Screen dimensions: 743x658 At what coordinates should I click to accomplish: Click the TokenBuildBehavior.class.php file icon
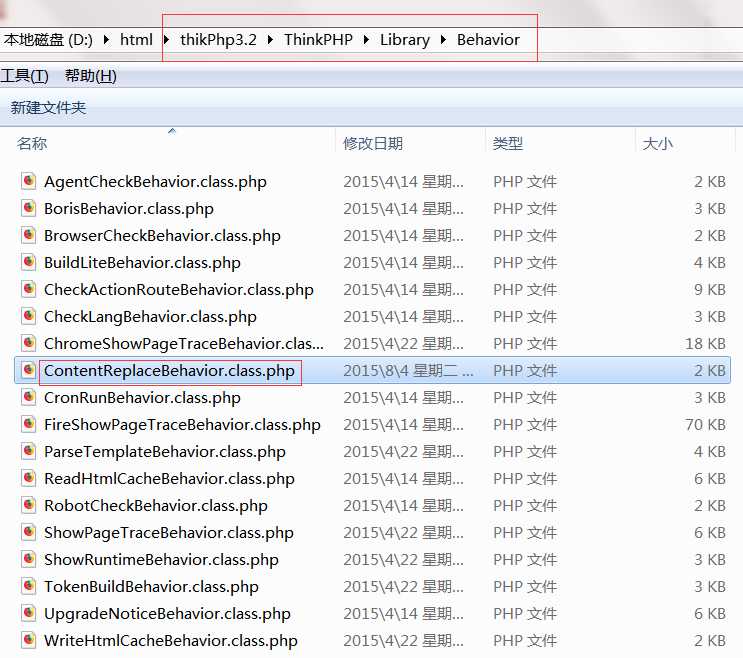(x=28, y=586)
